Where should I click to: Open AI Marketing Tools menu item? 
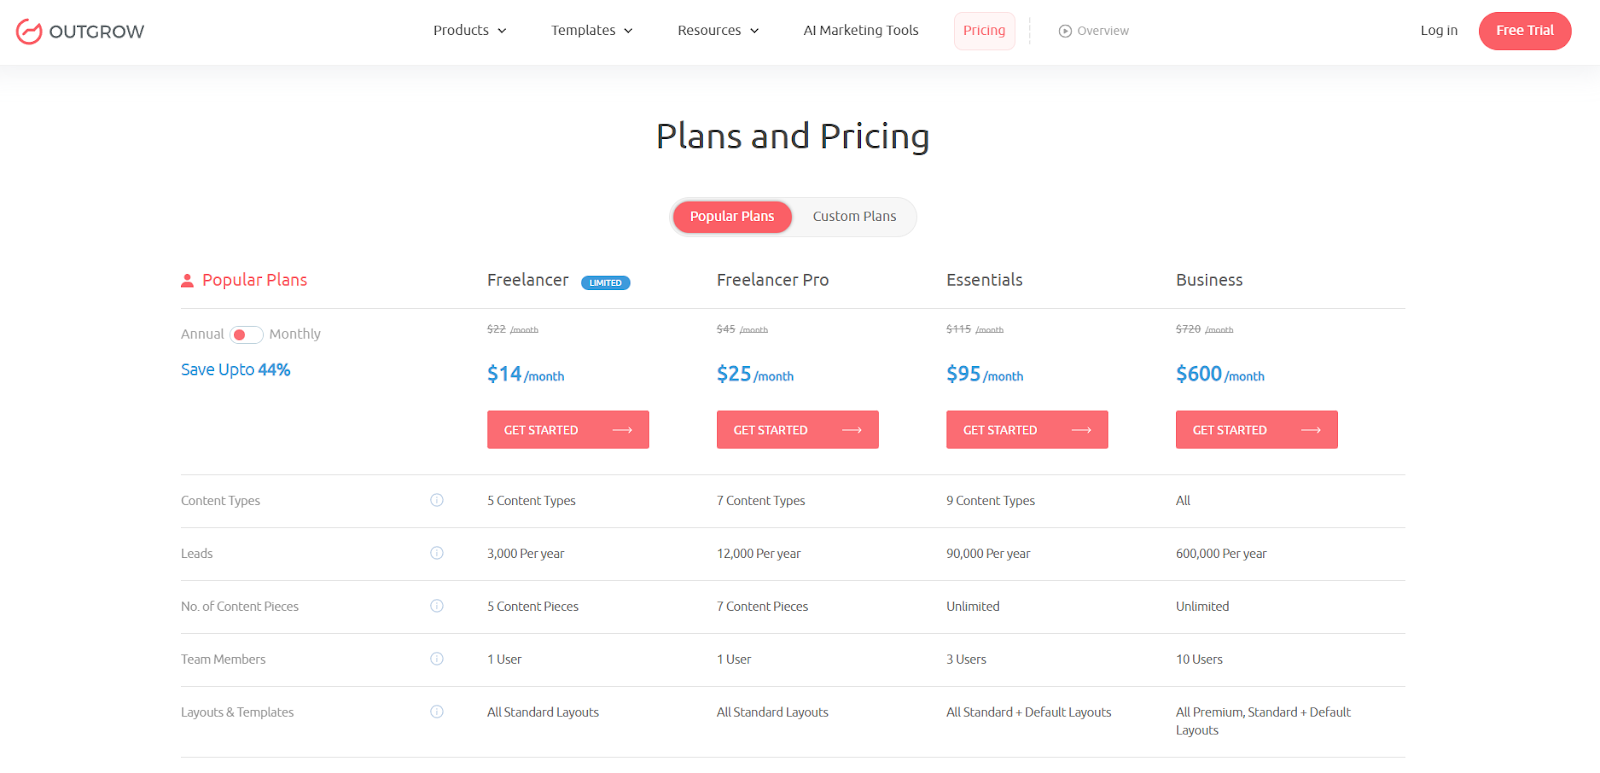pos(861,31)
